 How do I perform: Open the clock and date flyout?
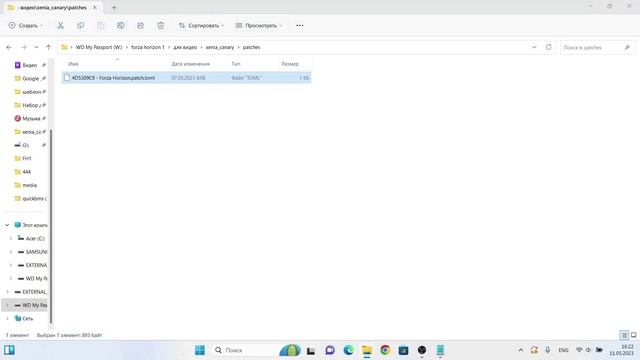[x=622, y=350]
